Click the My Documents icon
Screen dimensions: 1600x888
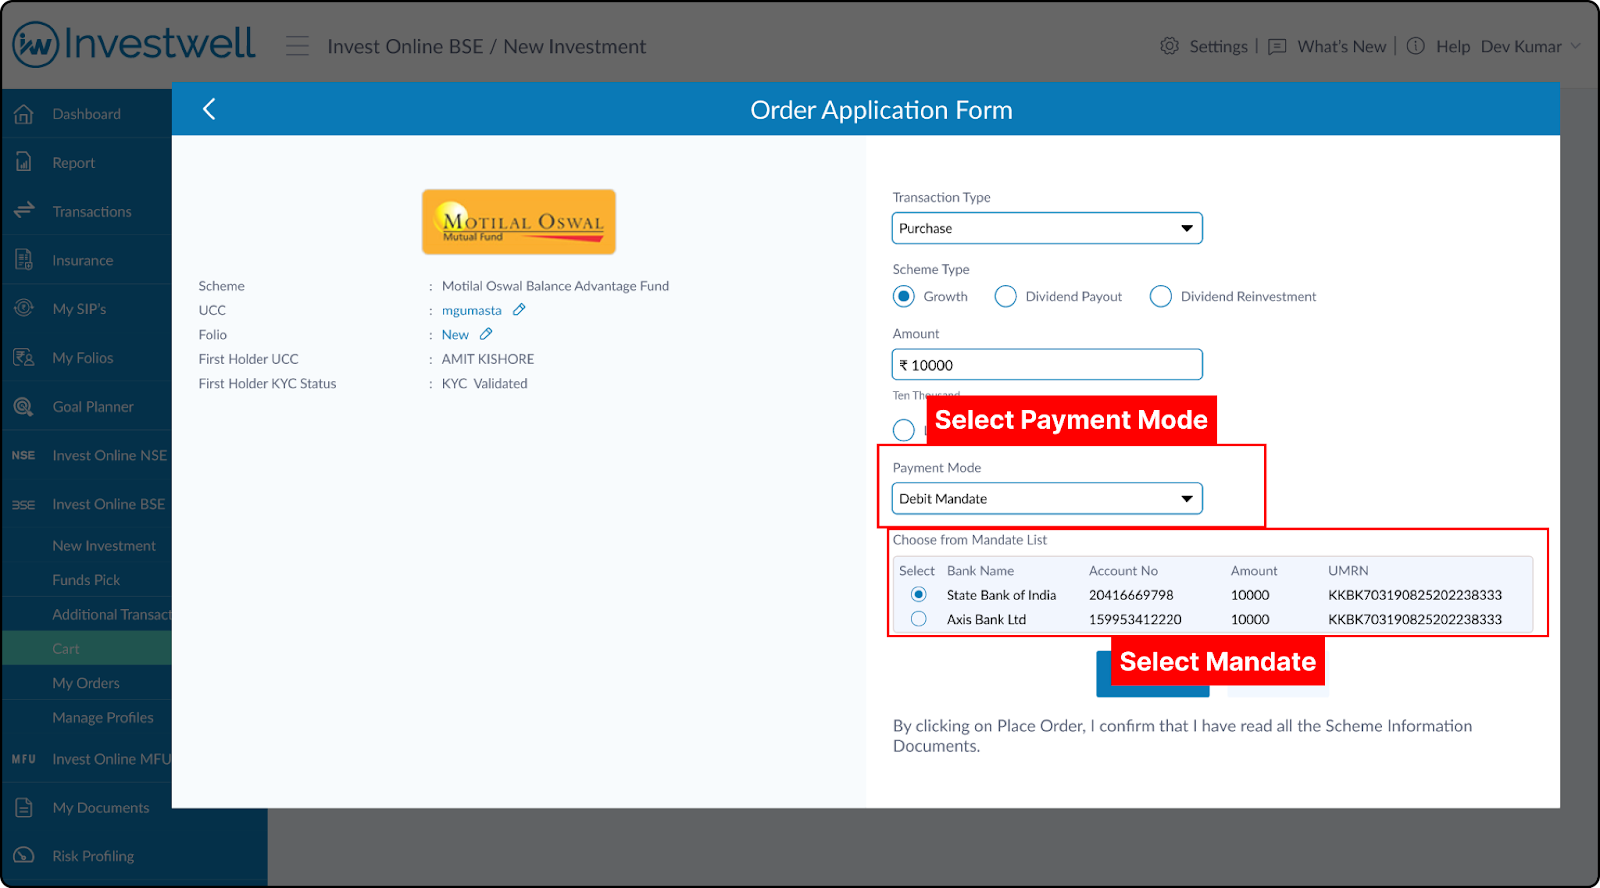pyautogui.click(x=24, y=807)
